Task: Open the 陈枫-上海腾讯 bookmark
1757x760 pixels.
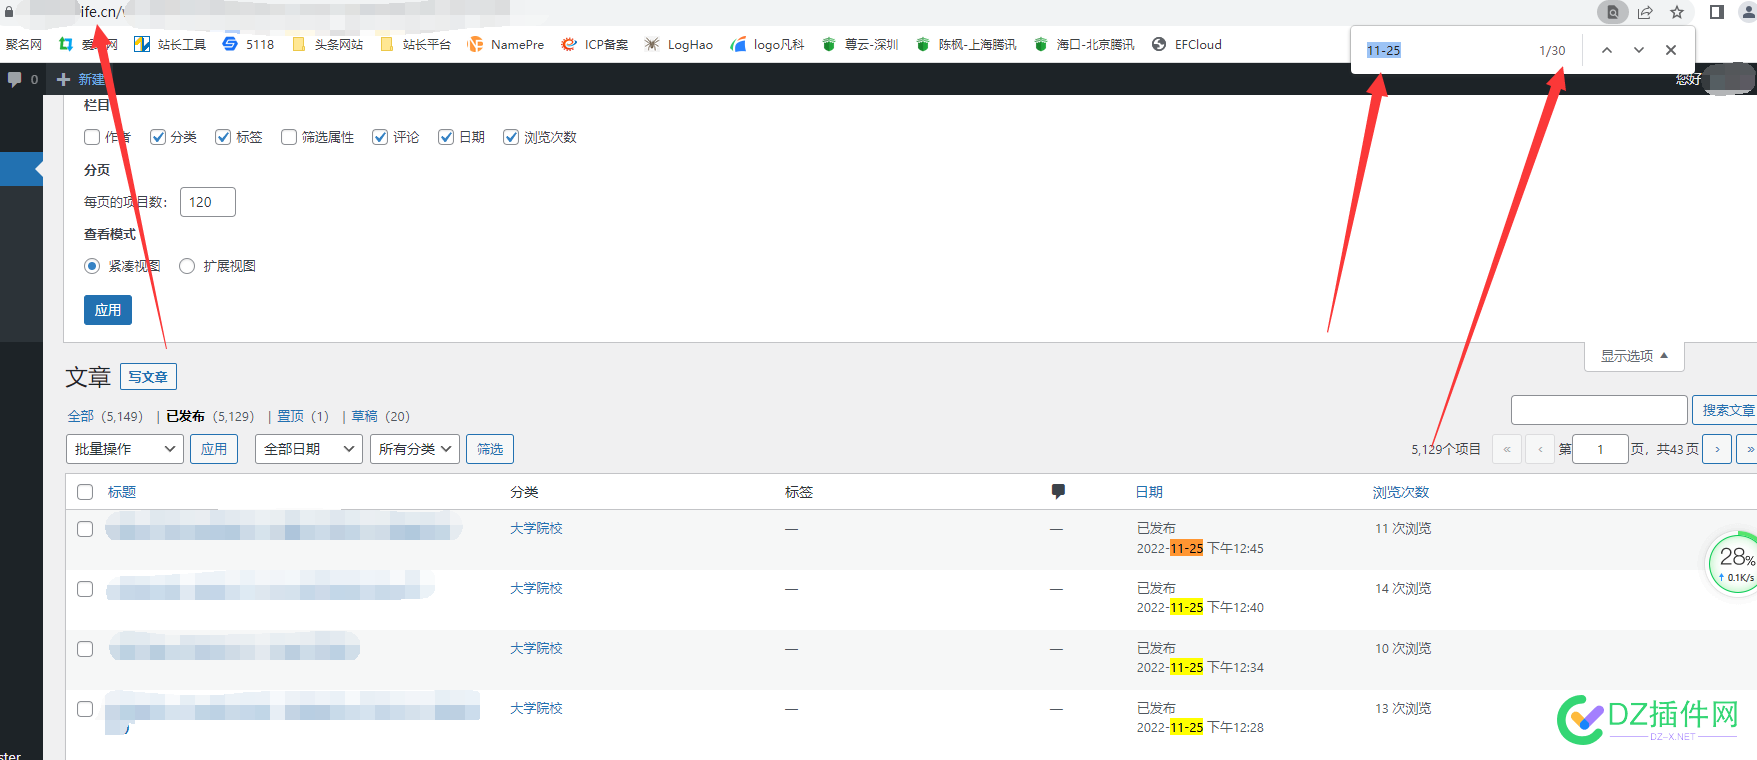Action: point(967,44)
